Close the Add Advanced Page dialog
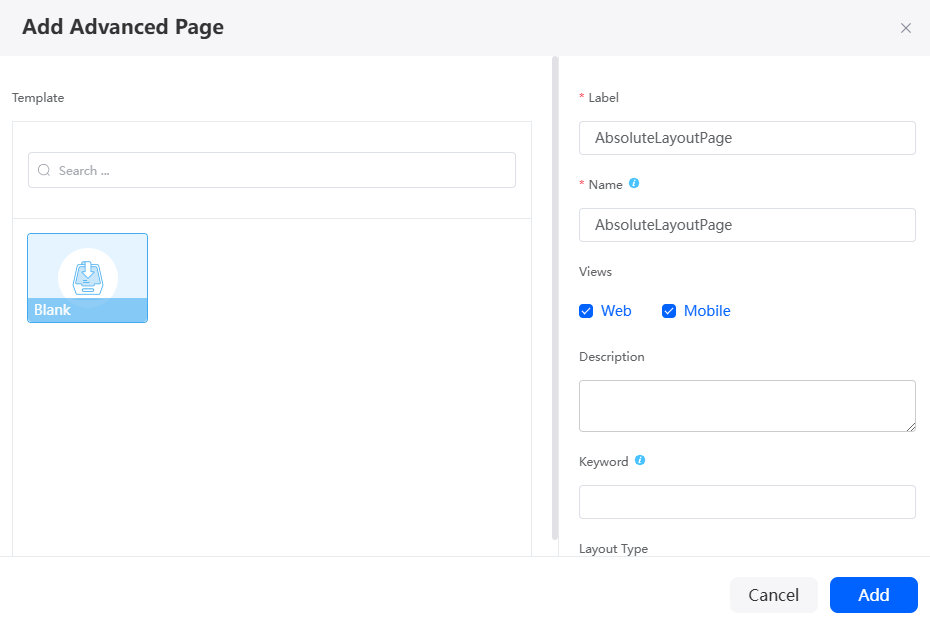930x623 pixels. (905, 28)
